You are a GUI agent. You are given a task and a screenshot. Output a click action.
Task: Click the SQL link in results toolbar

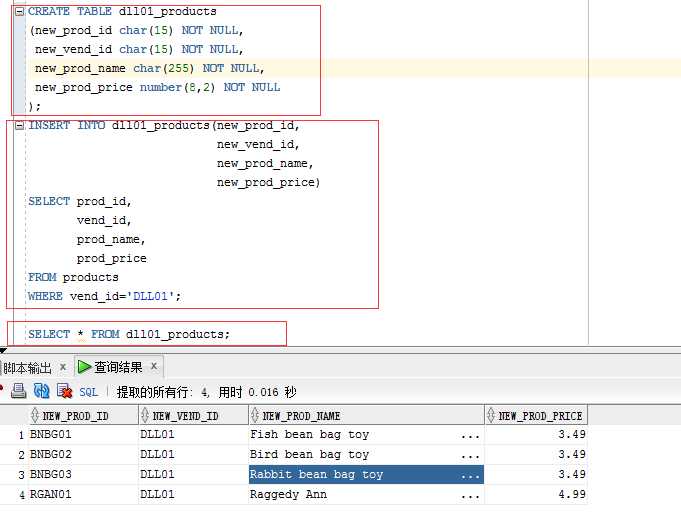(88, 392)
